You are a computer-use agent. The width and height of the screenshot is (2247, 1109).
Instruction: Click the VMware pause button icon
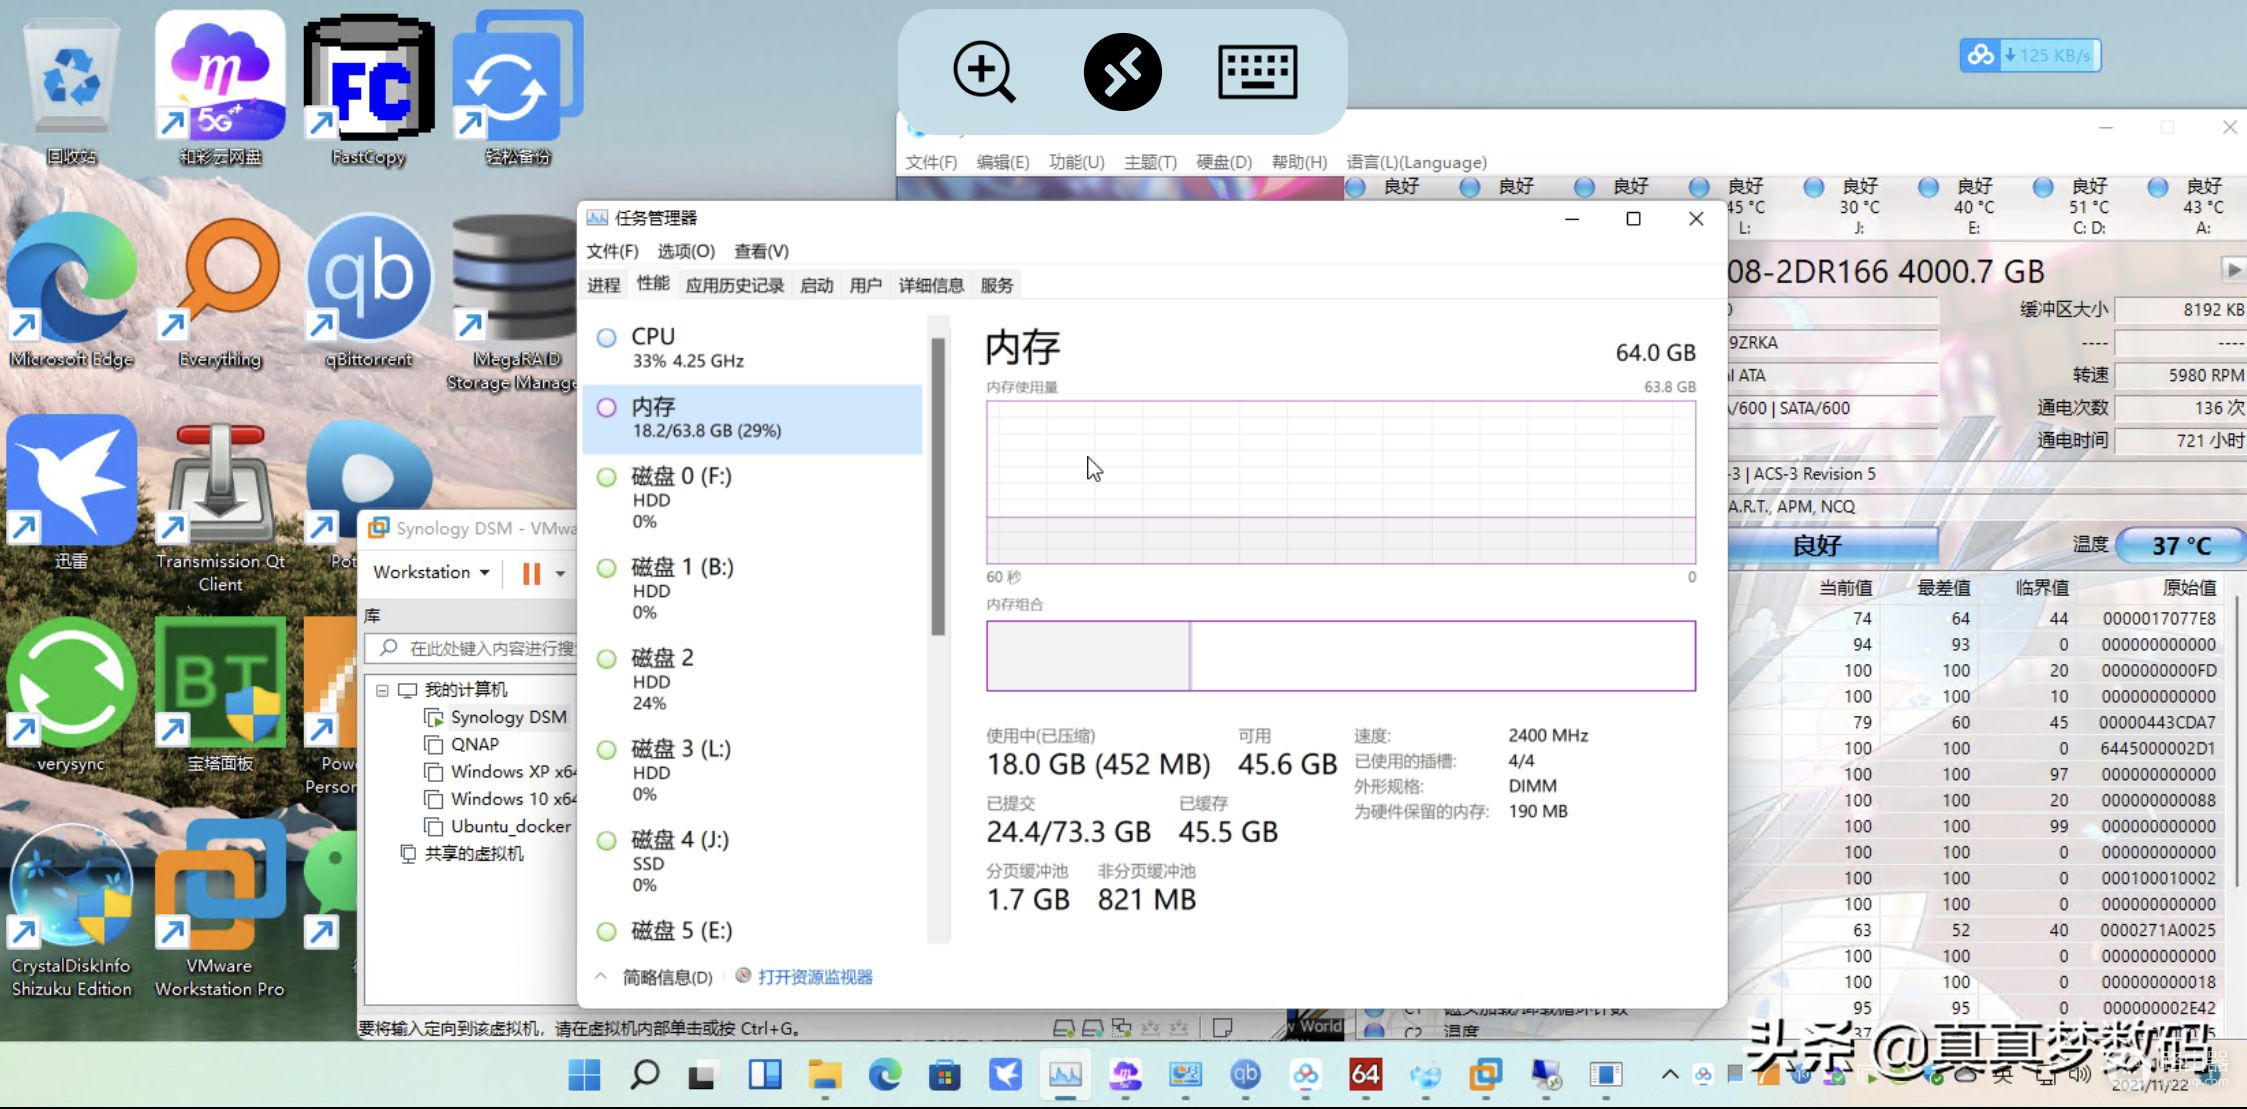531,573
